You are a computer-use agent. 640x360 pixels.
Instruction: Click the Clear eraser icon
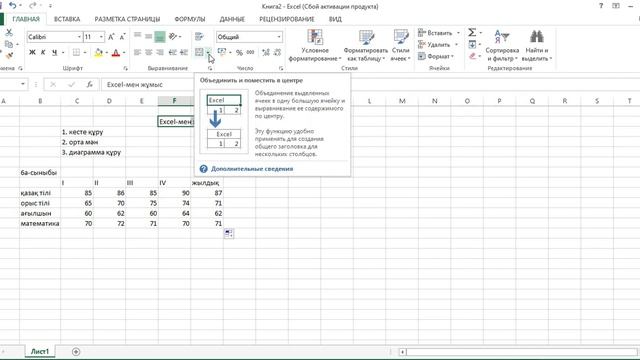point(472,56)
